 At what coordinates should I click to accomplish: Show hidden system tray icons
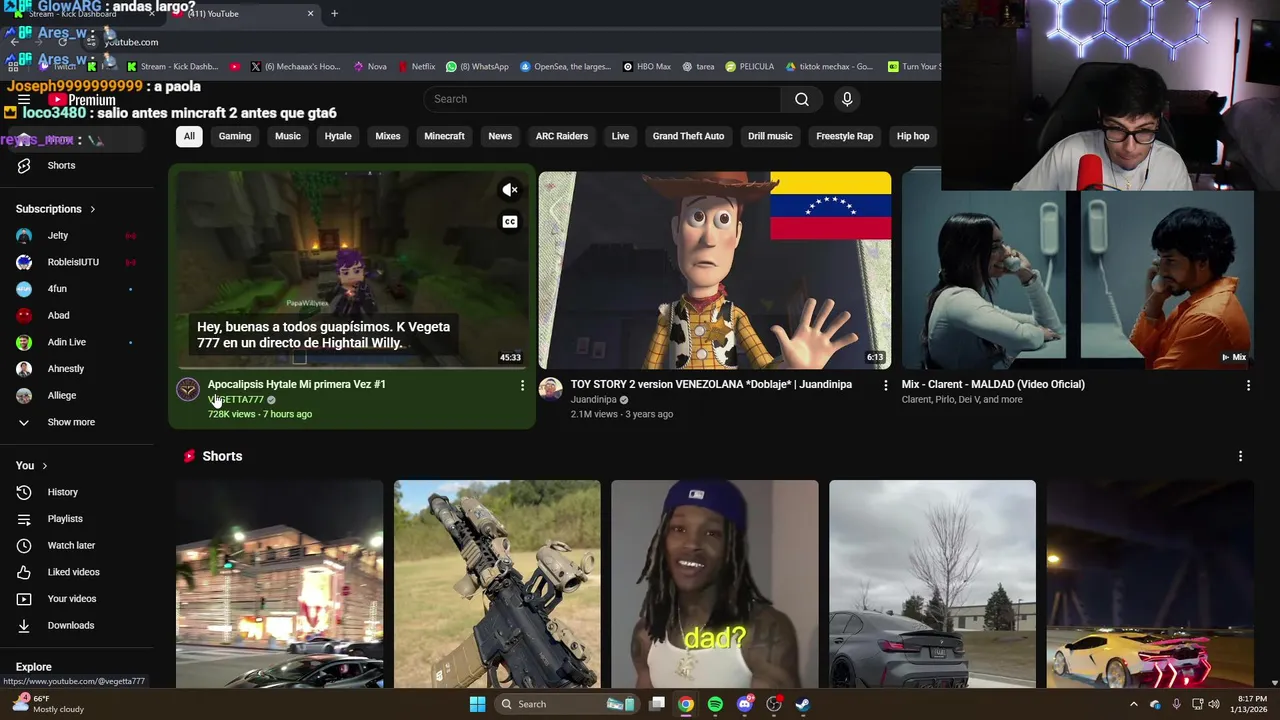[x=1133, y=704]
